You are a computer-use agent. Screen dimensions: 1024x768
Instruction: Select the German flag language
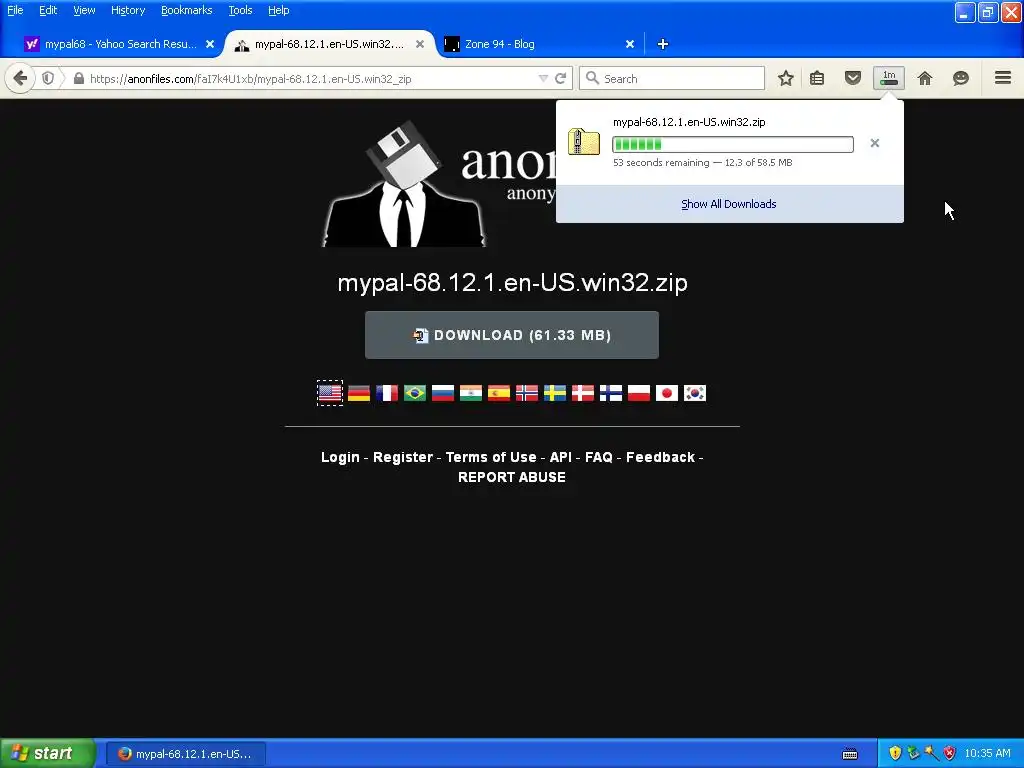[359, 393]
